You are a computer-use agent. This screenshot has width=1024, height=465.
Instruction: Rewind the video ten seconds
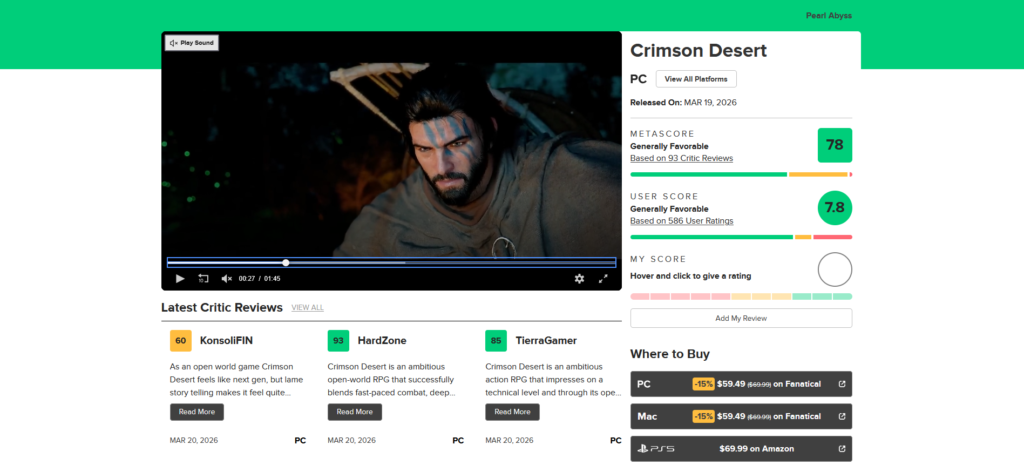pos(204,279)
